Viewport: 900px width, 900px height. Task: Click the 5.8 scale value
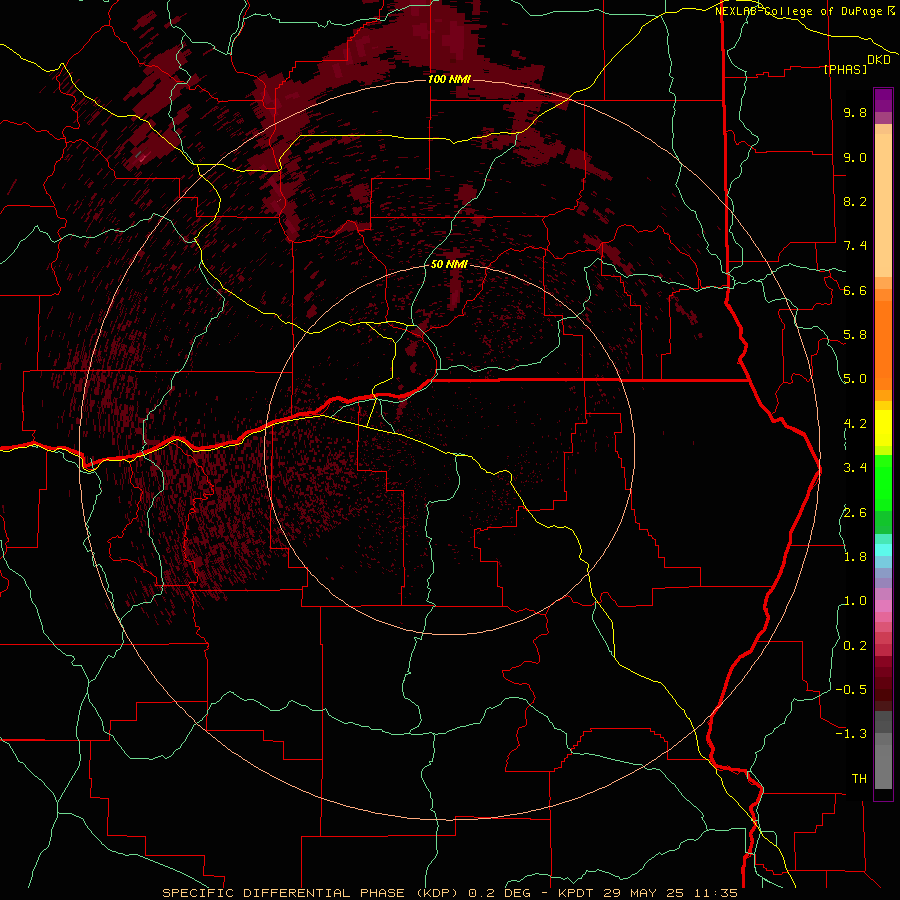click(x=855, y=335)
